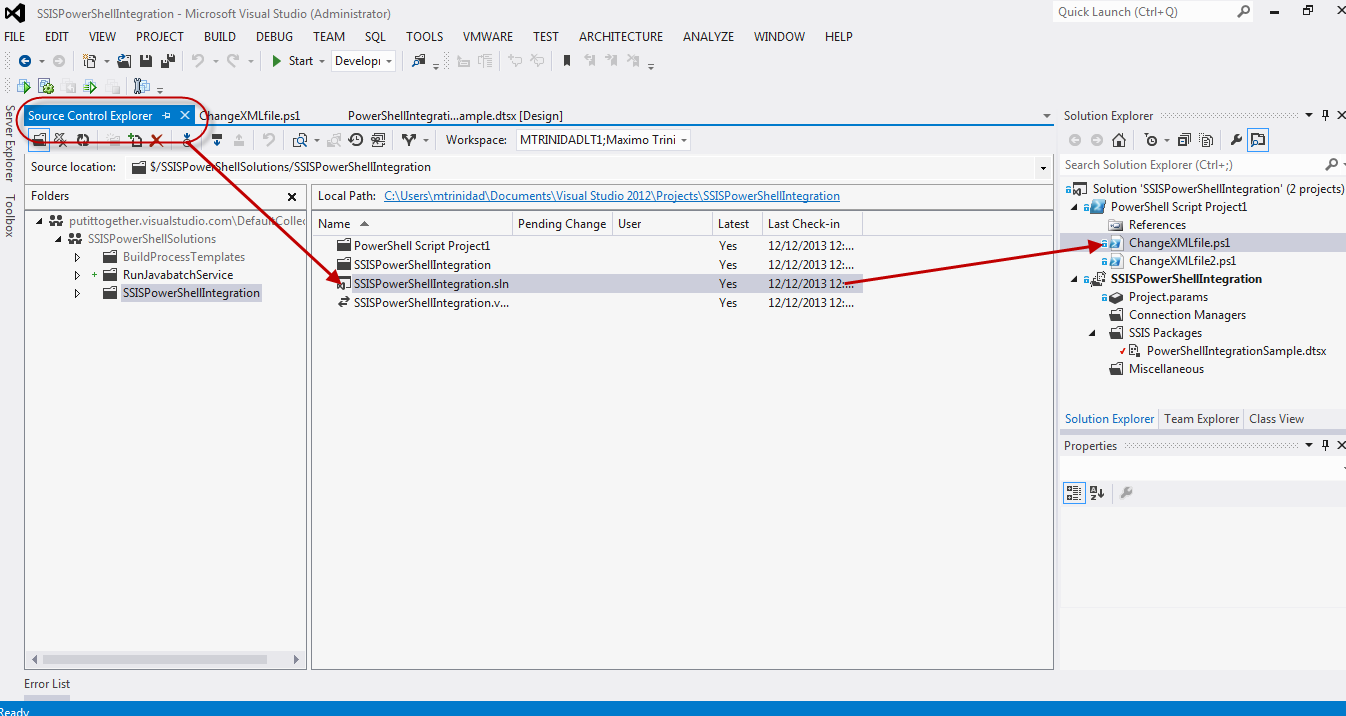1346x716 pixels.
Task: Open the BUILD menu
Action: coord(220,37)
